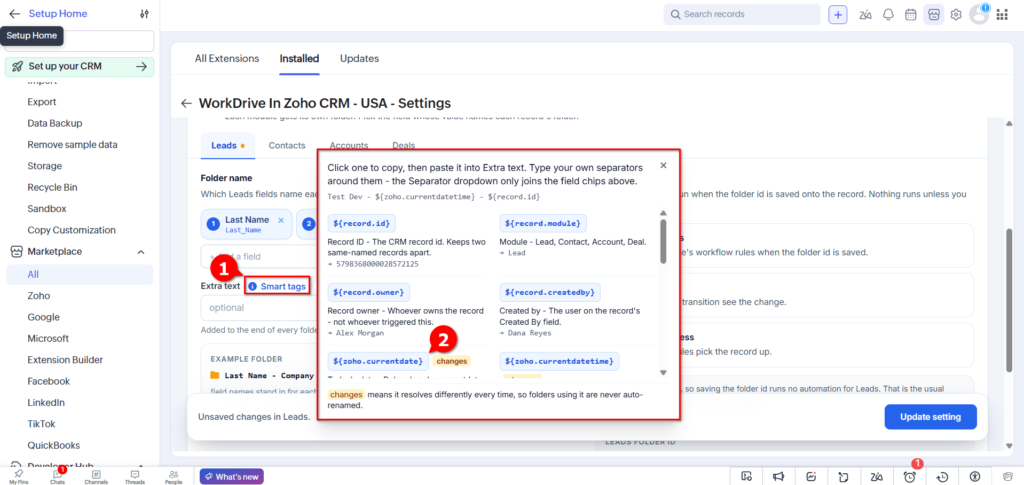
Task: Close the Smart tags popup
Action: [663, 165]
